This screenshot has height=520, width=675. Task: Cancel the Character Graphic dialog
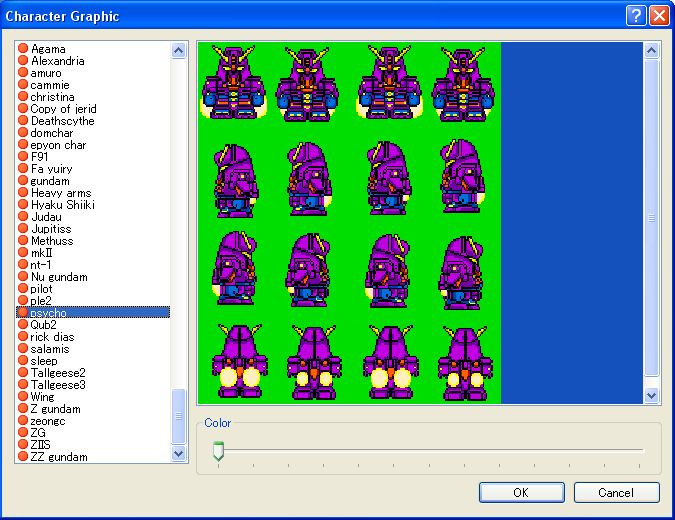click(616, 492)
